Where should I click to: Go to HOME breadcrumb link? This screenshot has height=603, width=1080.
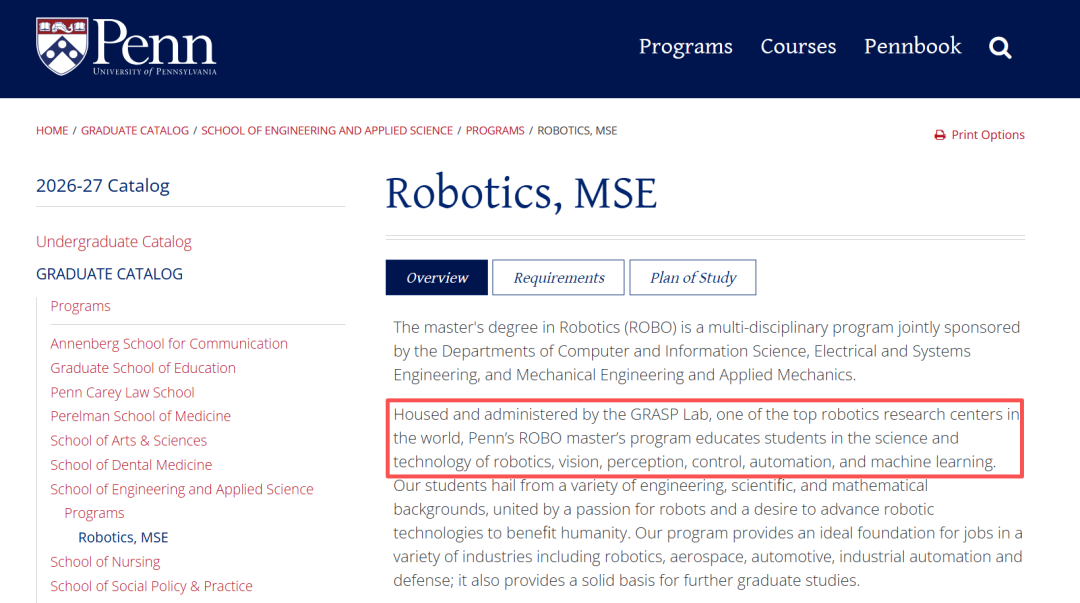[52, 130]
